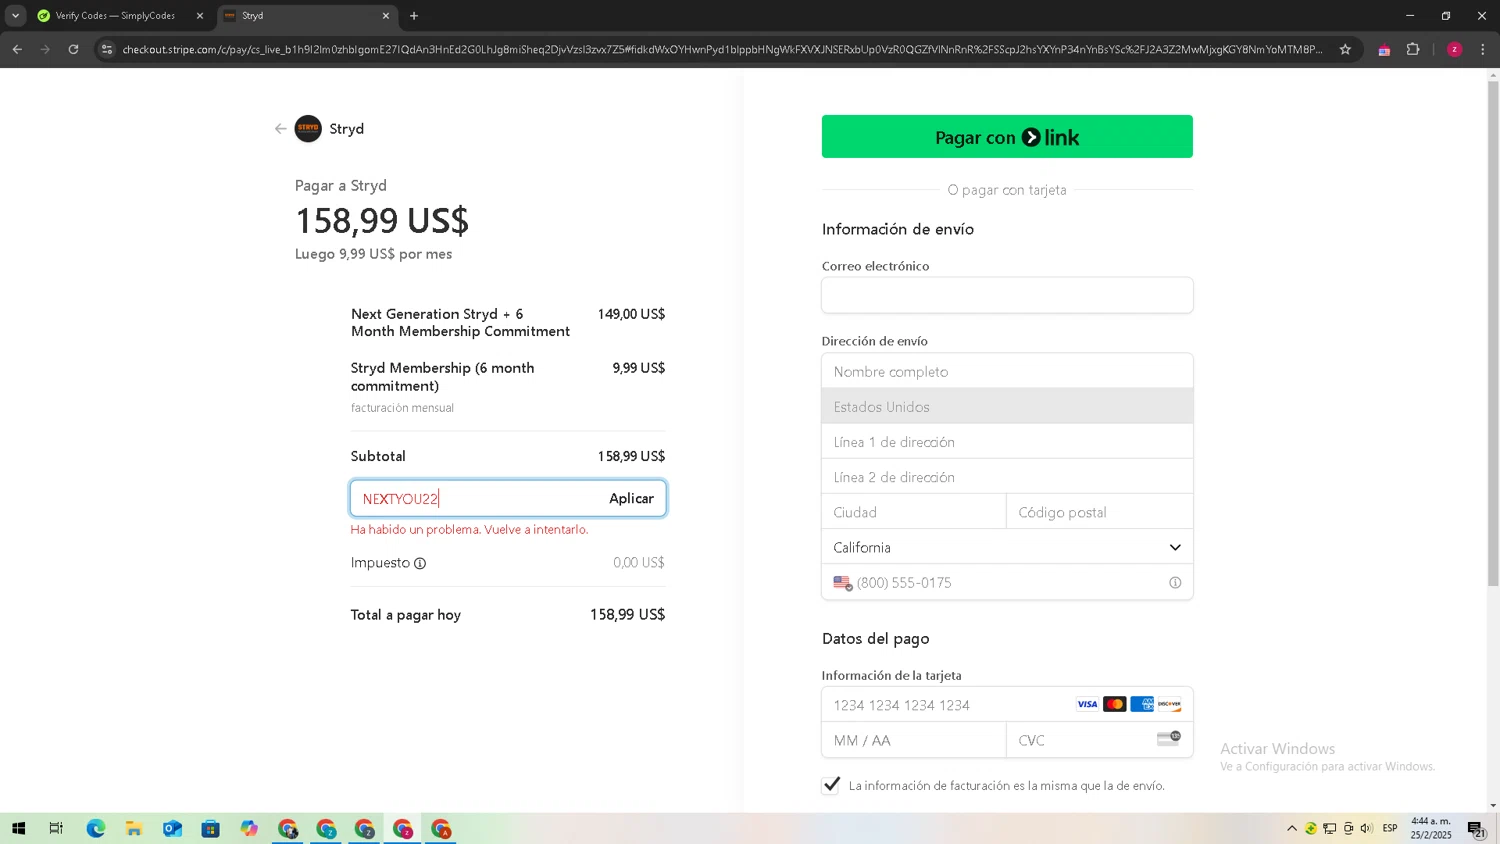Open the tab search dropdown arrow
Viewport: 1500px width, 844px height.
pyautogui.click(x=15, y=16)
